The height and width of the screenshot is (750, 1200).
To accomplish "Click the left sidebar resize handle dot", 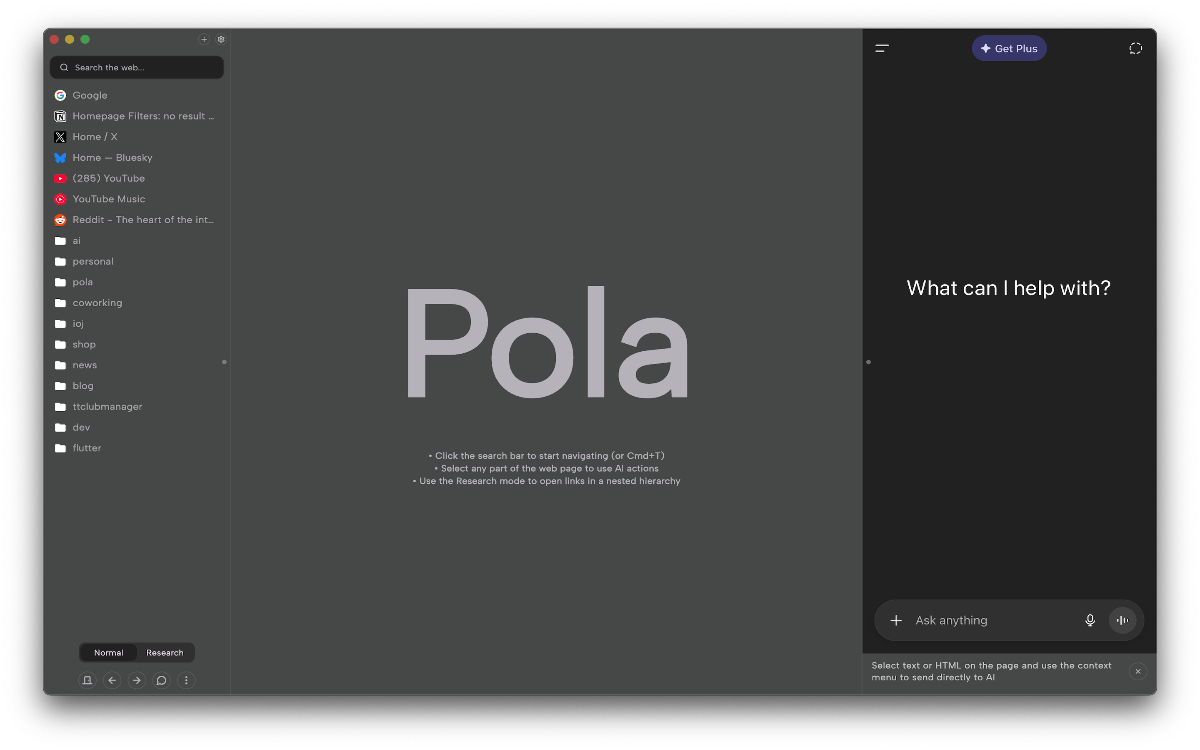I will (224, 362).
